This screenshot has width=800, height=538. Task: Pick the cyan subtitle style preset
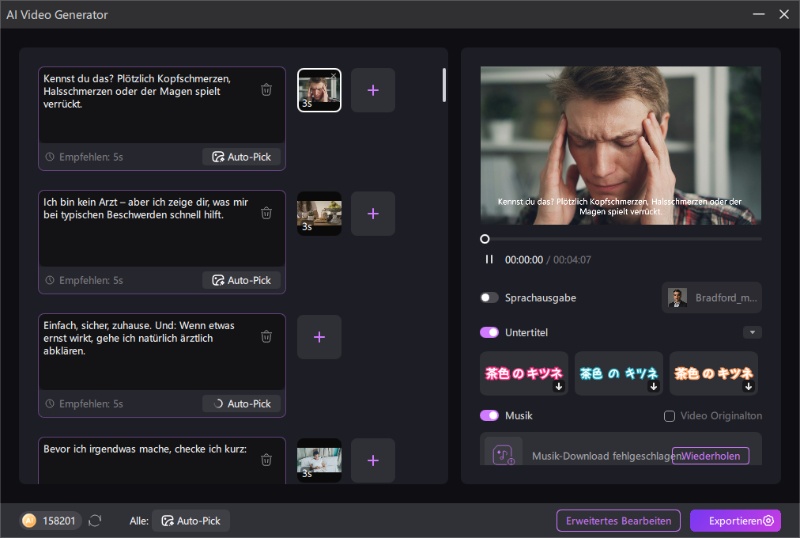[619, 373]
